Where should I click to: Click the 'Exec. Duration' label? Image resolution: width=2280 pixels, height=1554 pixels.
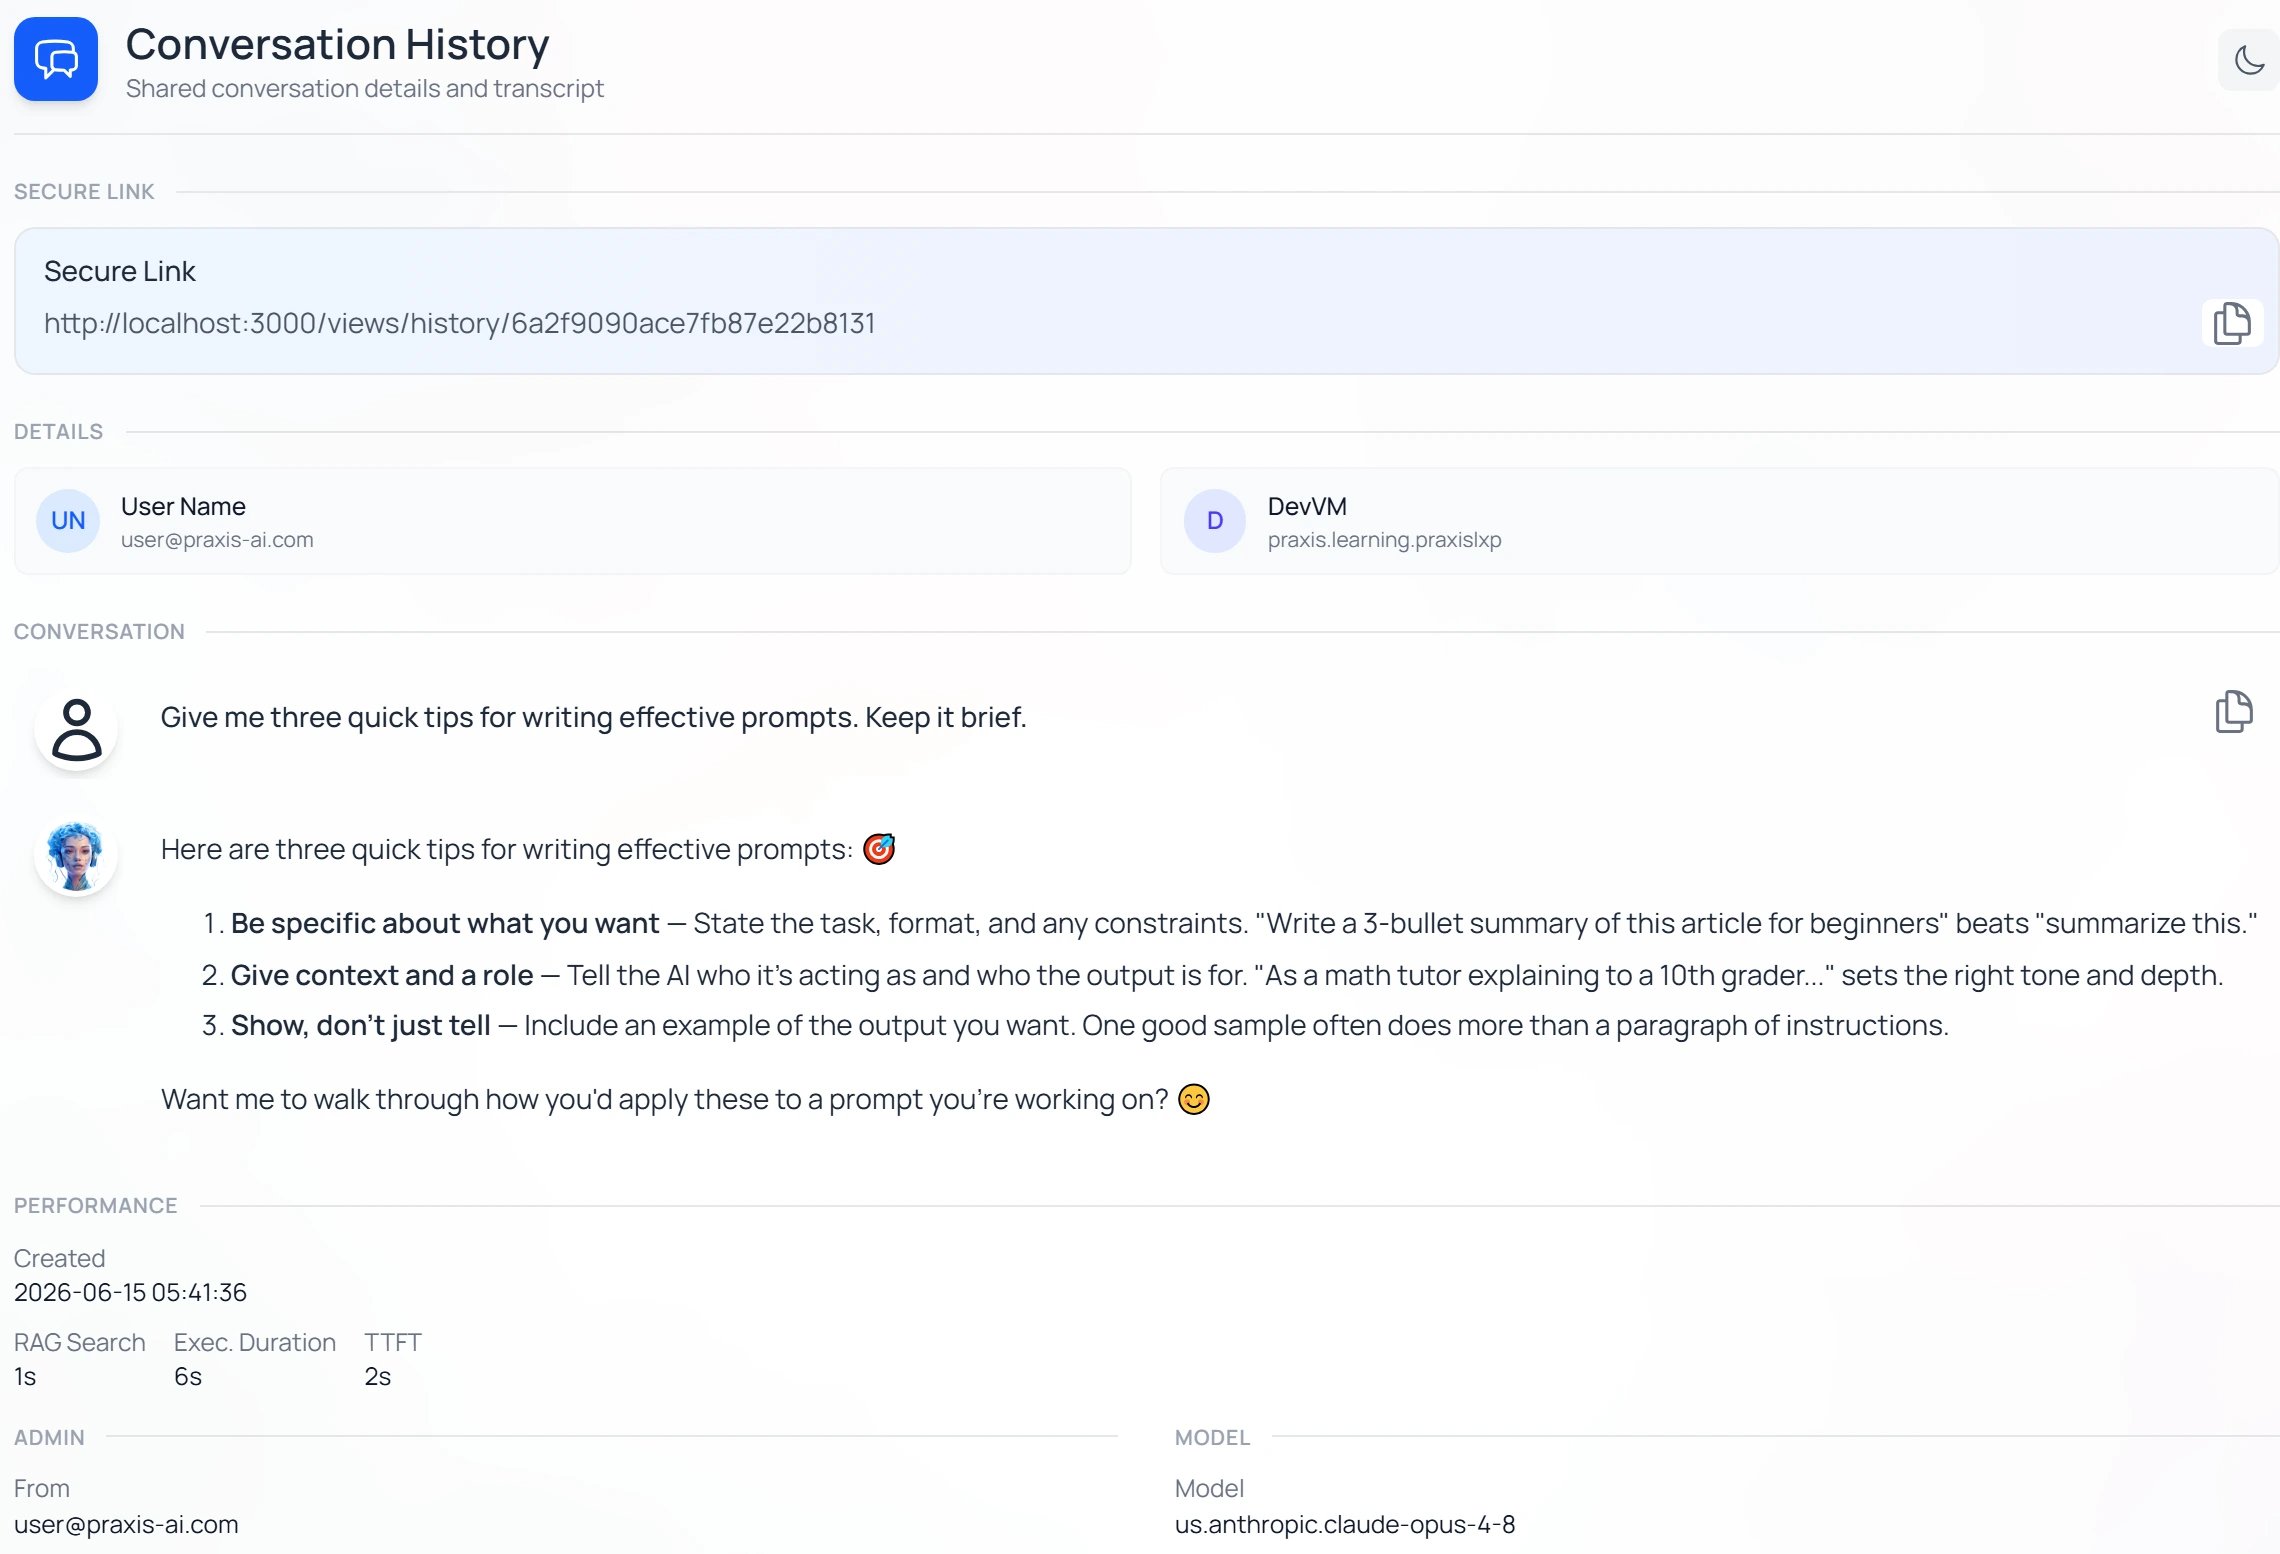point(255,1343)
